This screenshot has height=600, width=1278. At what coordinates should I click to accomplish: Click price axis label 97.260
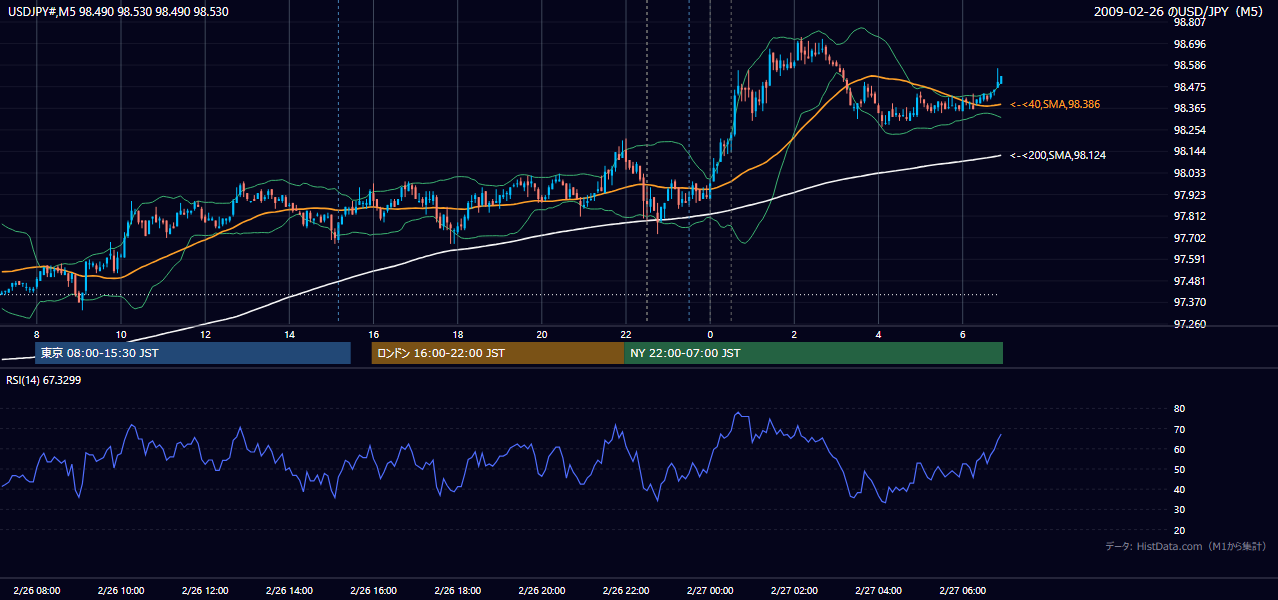click(x=1190, y=324)
